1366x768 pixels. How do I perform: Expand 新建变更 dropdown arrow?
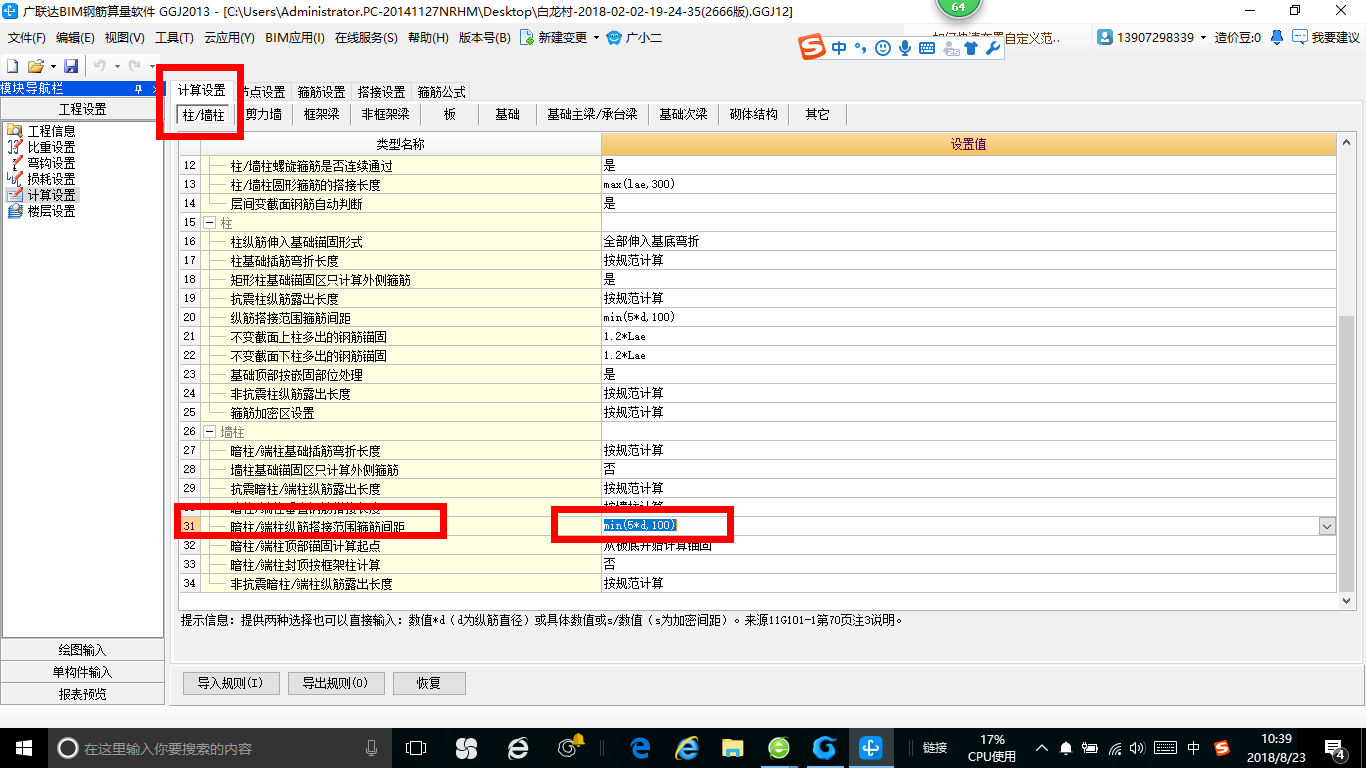(x=596, y=38)
